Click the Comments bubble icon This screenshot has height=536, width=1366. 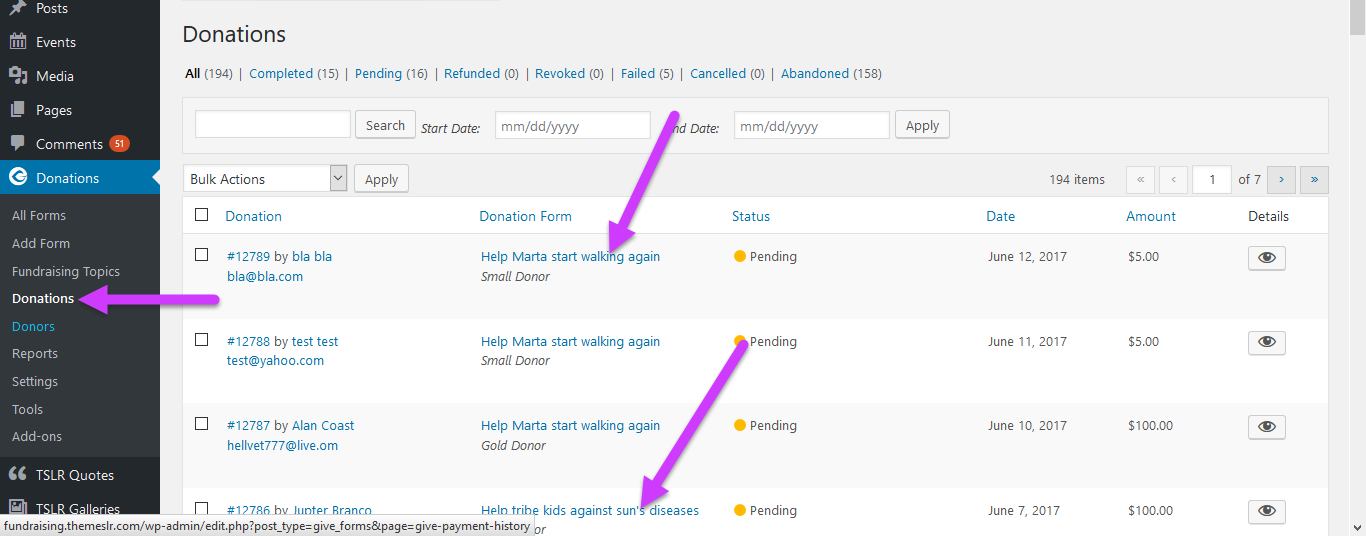18,144
